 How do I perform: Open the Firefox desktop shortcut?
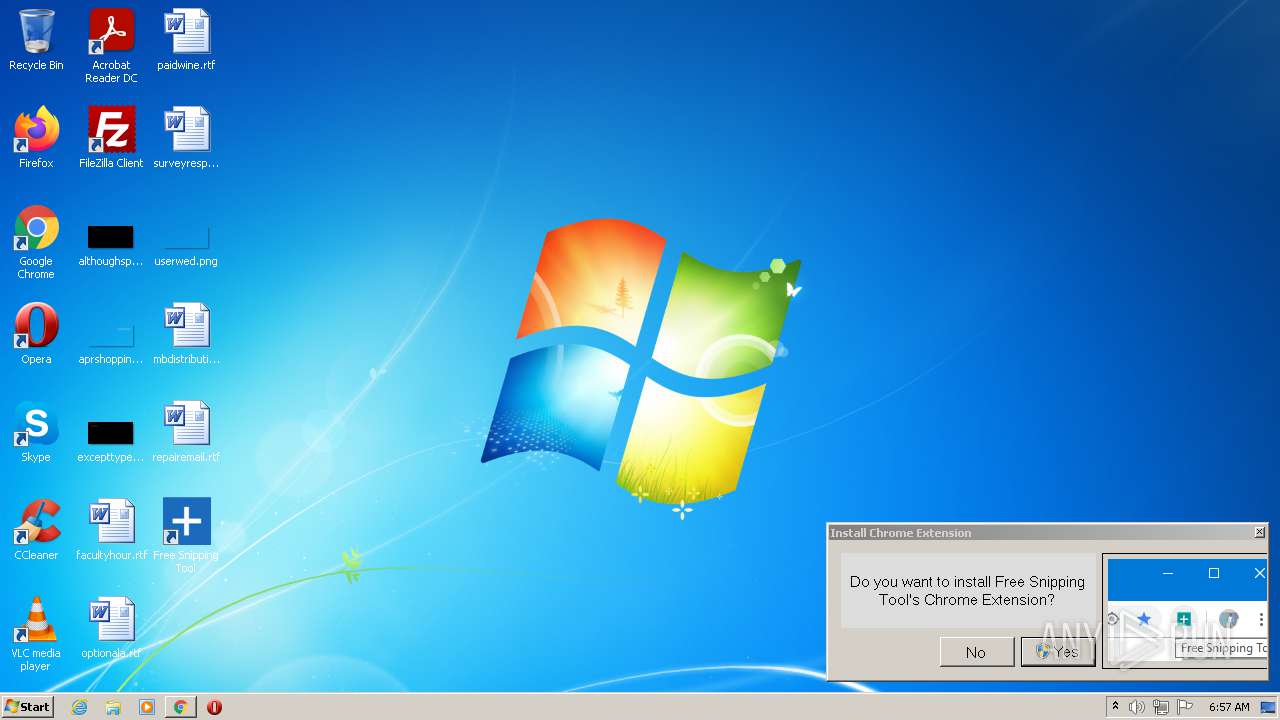[36, 138]
